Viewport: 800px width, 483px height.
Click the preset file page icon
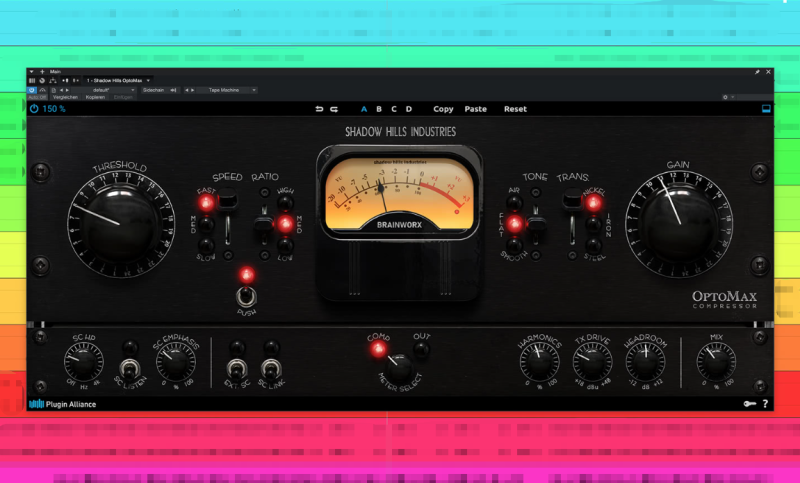54,90
